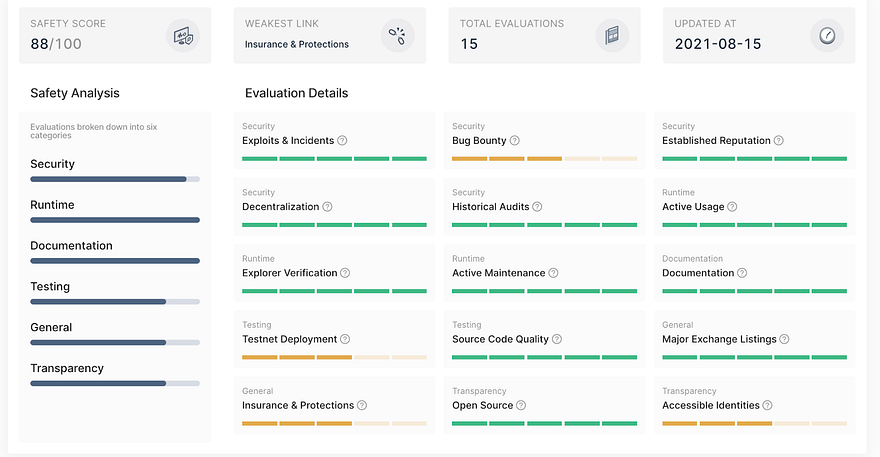
Task: Open help icon next to Historical Audits
Action: (537, 207)
